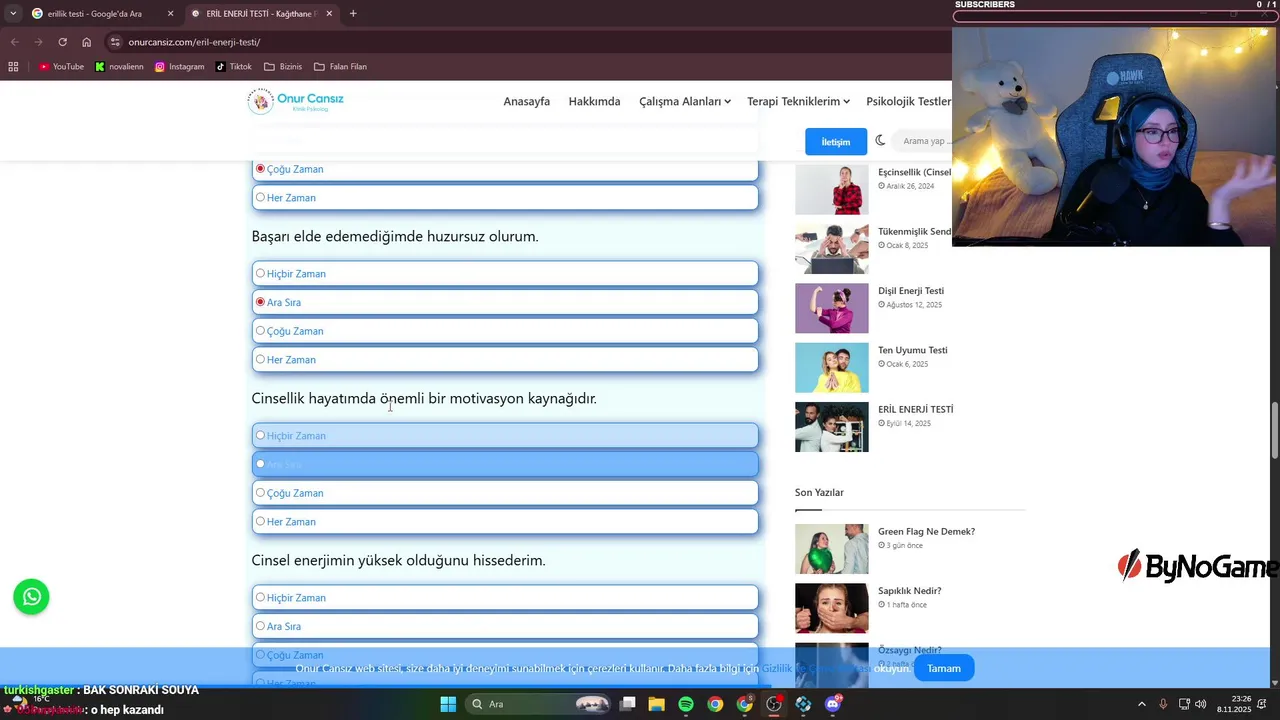
Task: Select 'Çoğu Zaman' for Başarı elde edemediğimde question
Action: click(x=505, y=331)
